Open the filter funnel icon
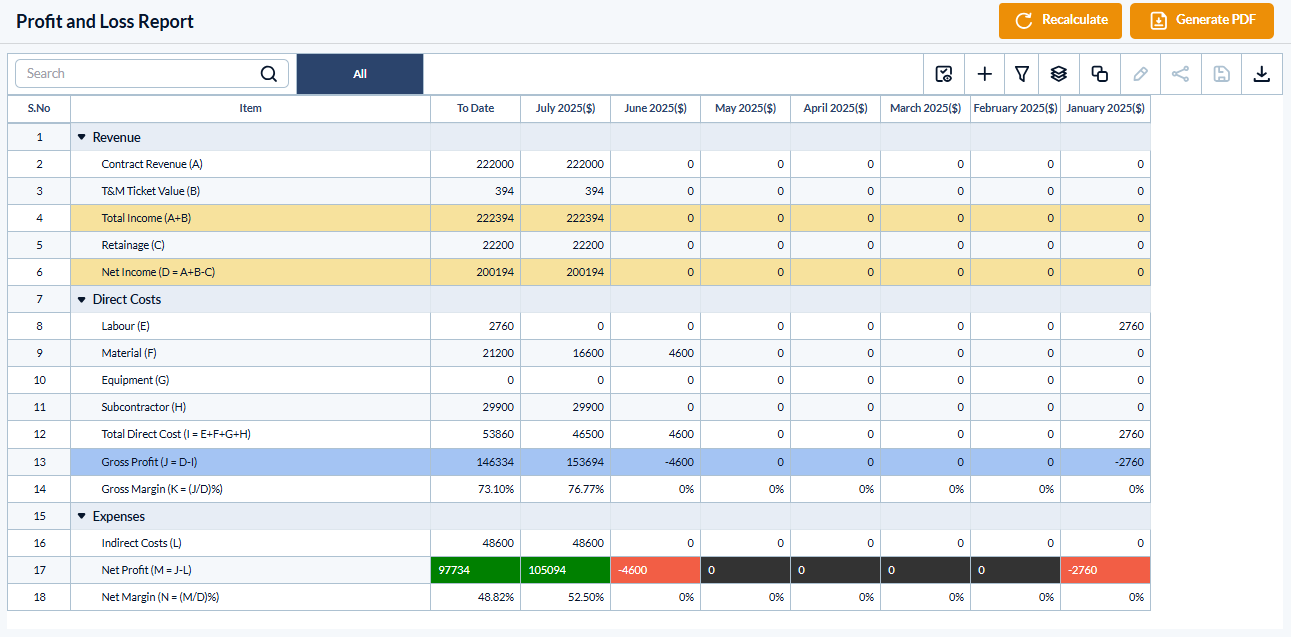This screenshot has width=1291, height=637. click(1022, 74)
